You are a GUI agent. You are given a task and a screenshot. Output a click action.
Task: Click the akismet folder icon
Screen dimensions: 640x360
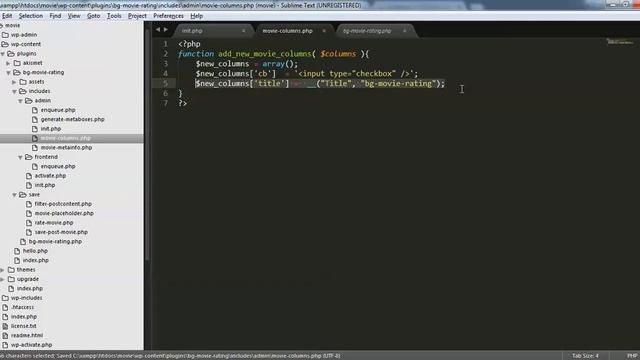(17, 63)
